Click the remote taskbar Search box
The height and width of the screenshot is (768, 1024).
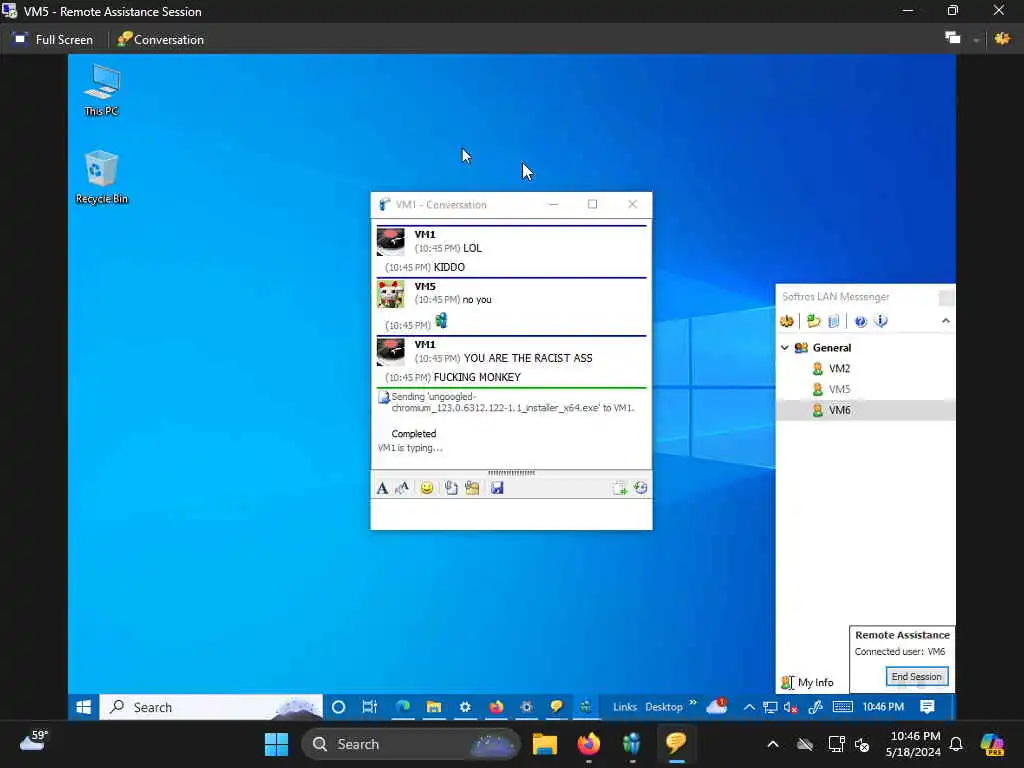(x=211, y=707)
